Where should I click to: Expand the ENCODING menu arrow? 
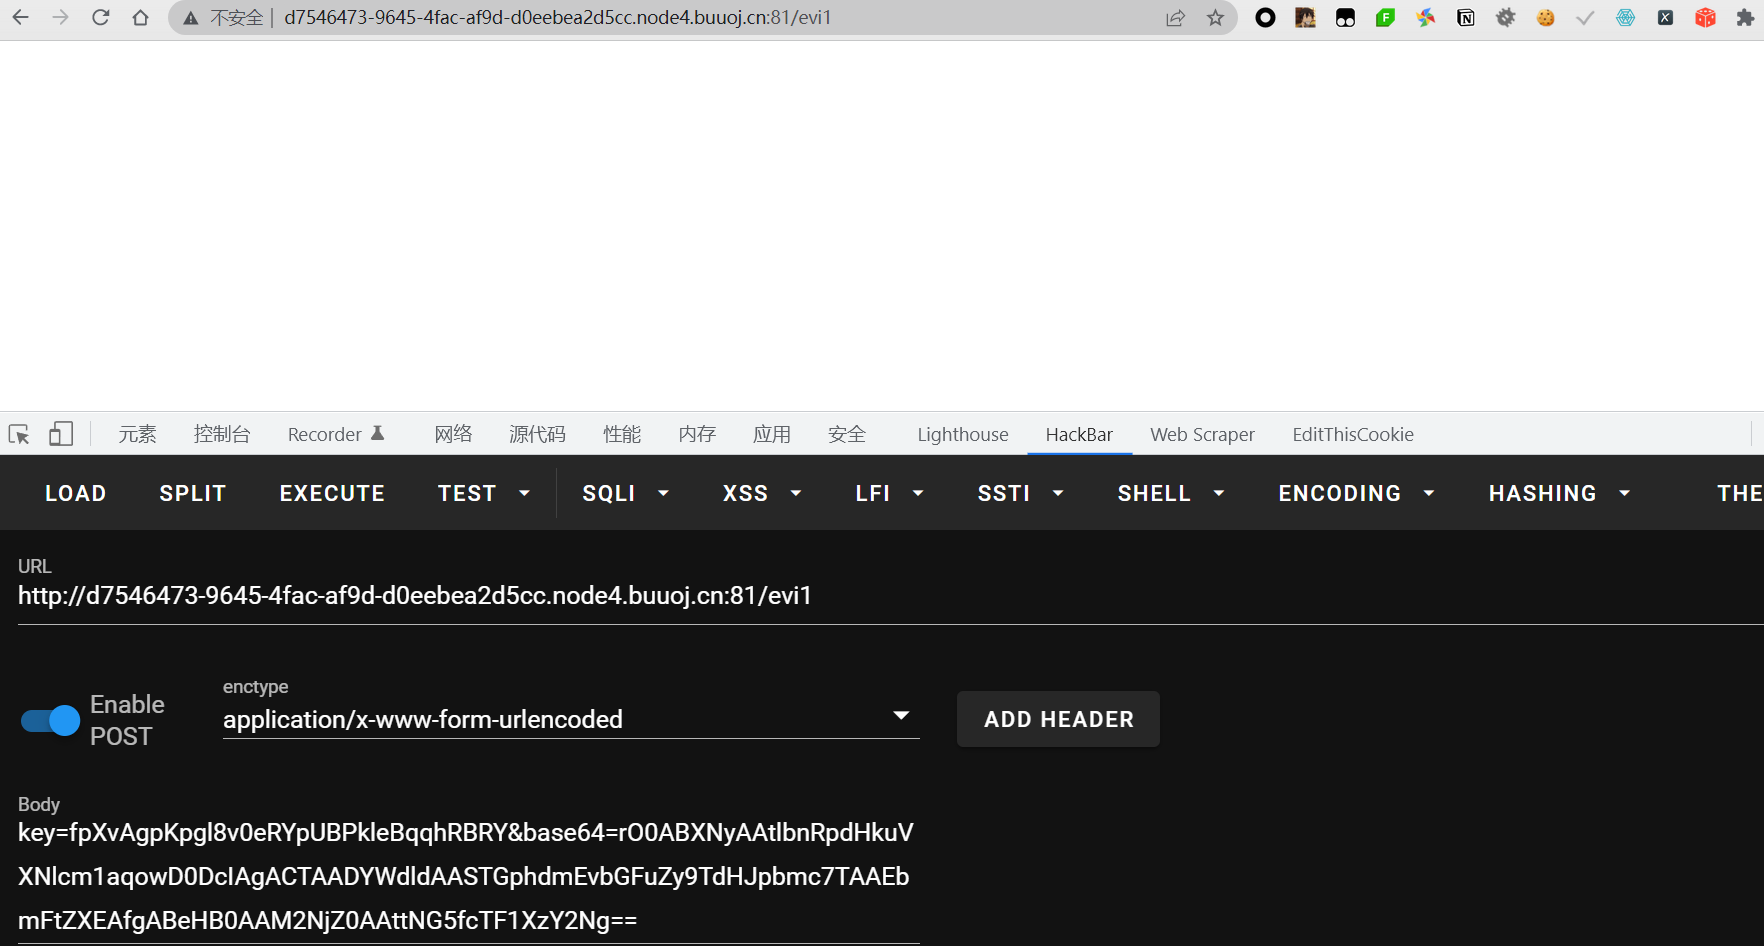coord(1429,493)
